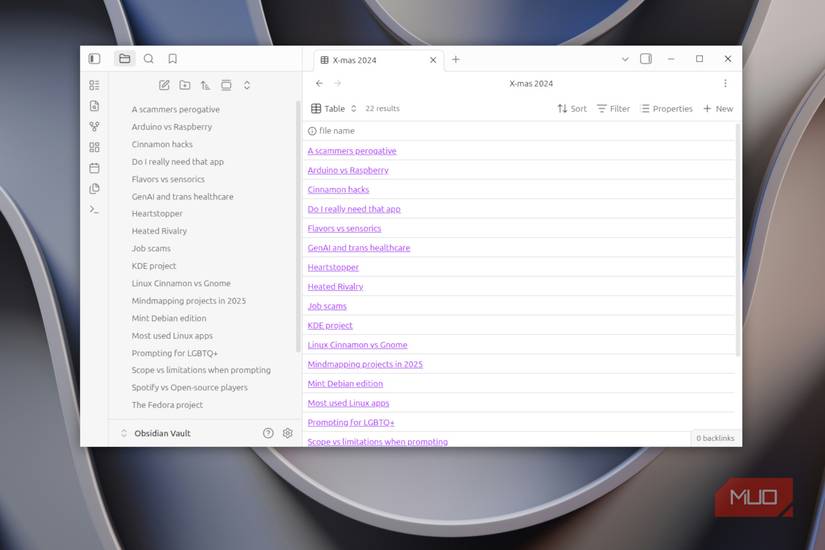Open the search magnifier icon

[149, 58]
